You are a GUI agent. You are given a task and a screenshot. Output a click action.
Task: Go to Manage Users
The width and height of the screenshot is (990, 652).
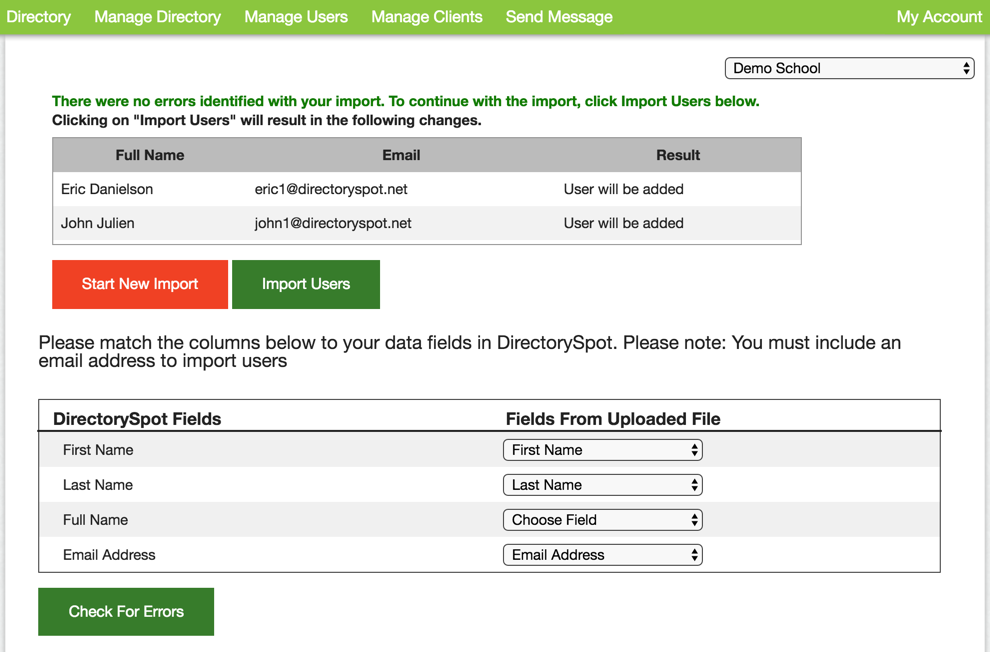[x=296, y=17]
